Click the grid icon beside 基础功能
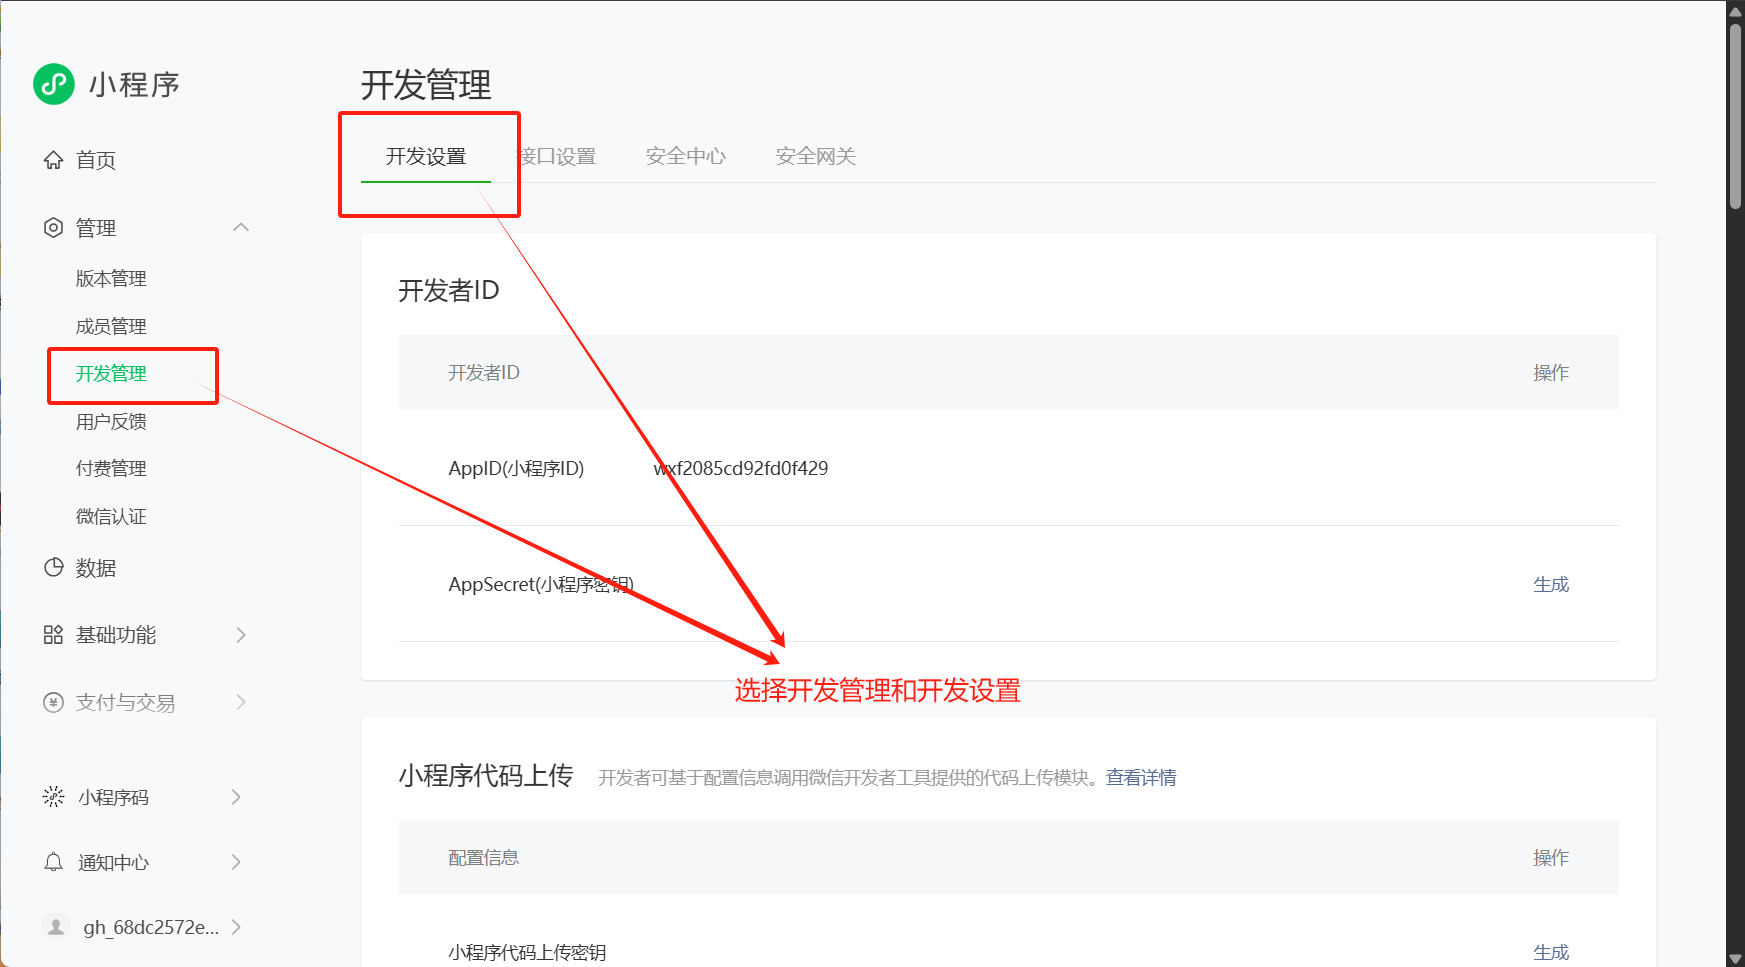1745x967 pixels. (53, 635)
